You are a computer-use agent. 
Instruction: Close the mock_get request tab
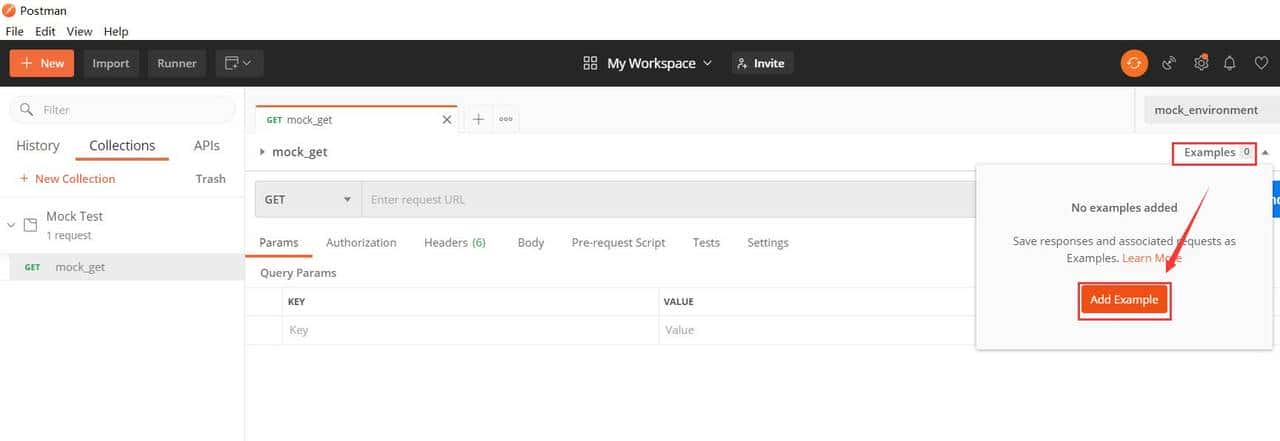point(447,119)
